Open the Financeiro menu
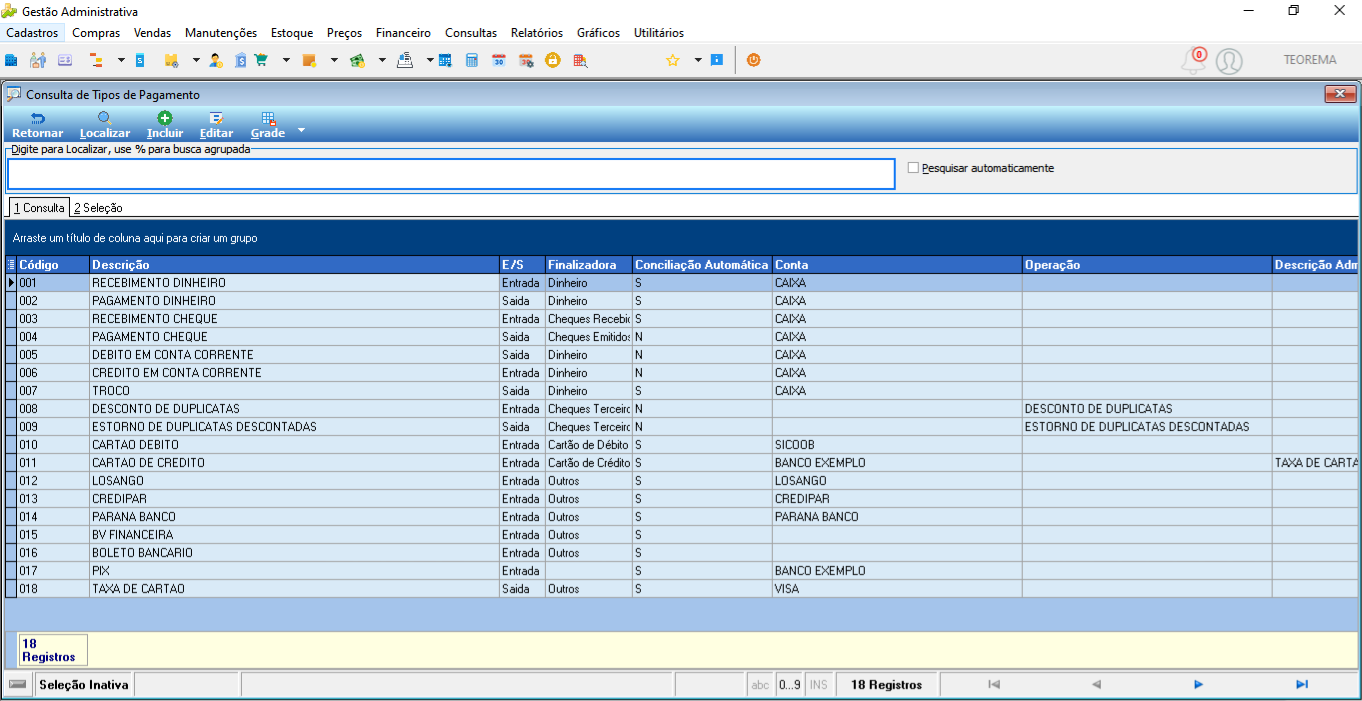Screen dimensions: 1362x701 pos(403,33)
